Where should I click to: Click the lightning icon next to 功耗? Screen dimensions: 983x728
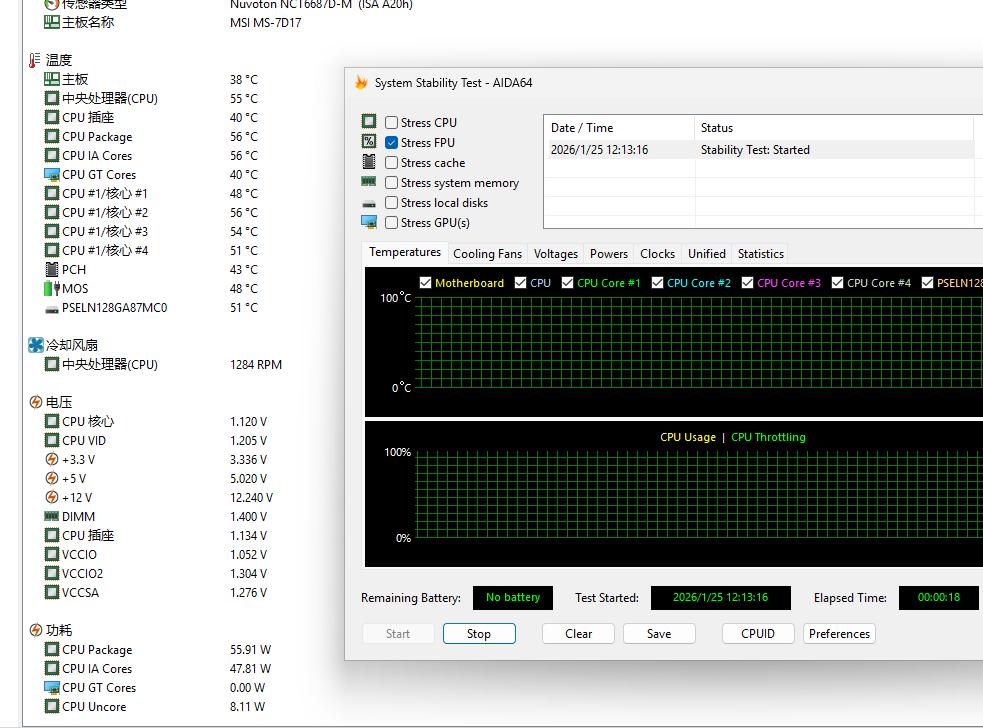tap(36, 630)
